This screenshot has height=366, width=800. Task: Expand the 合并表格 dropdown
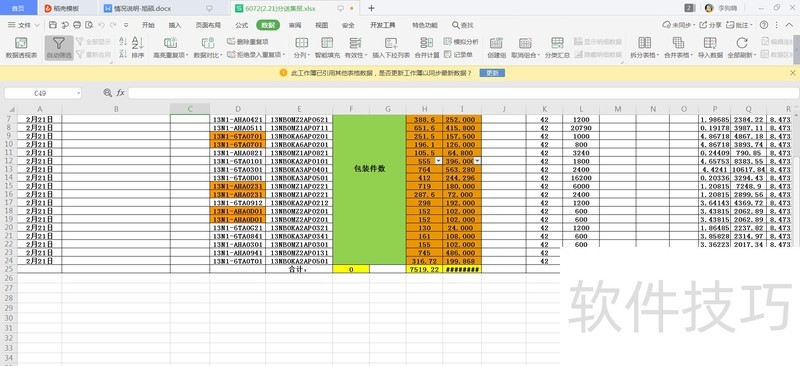[691, 55]
